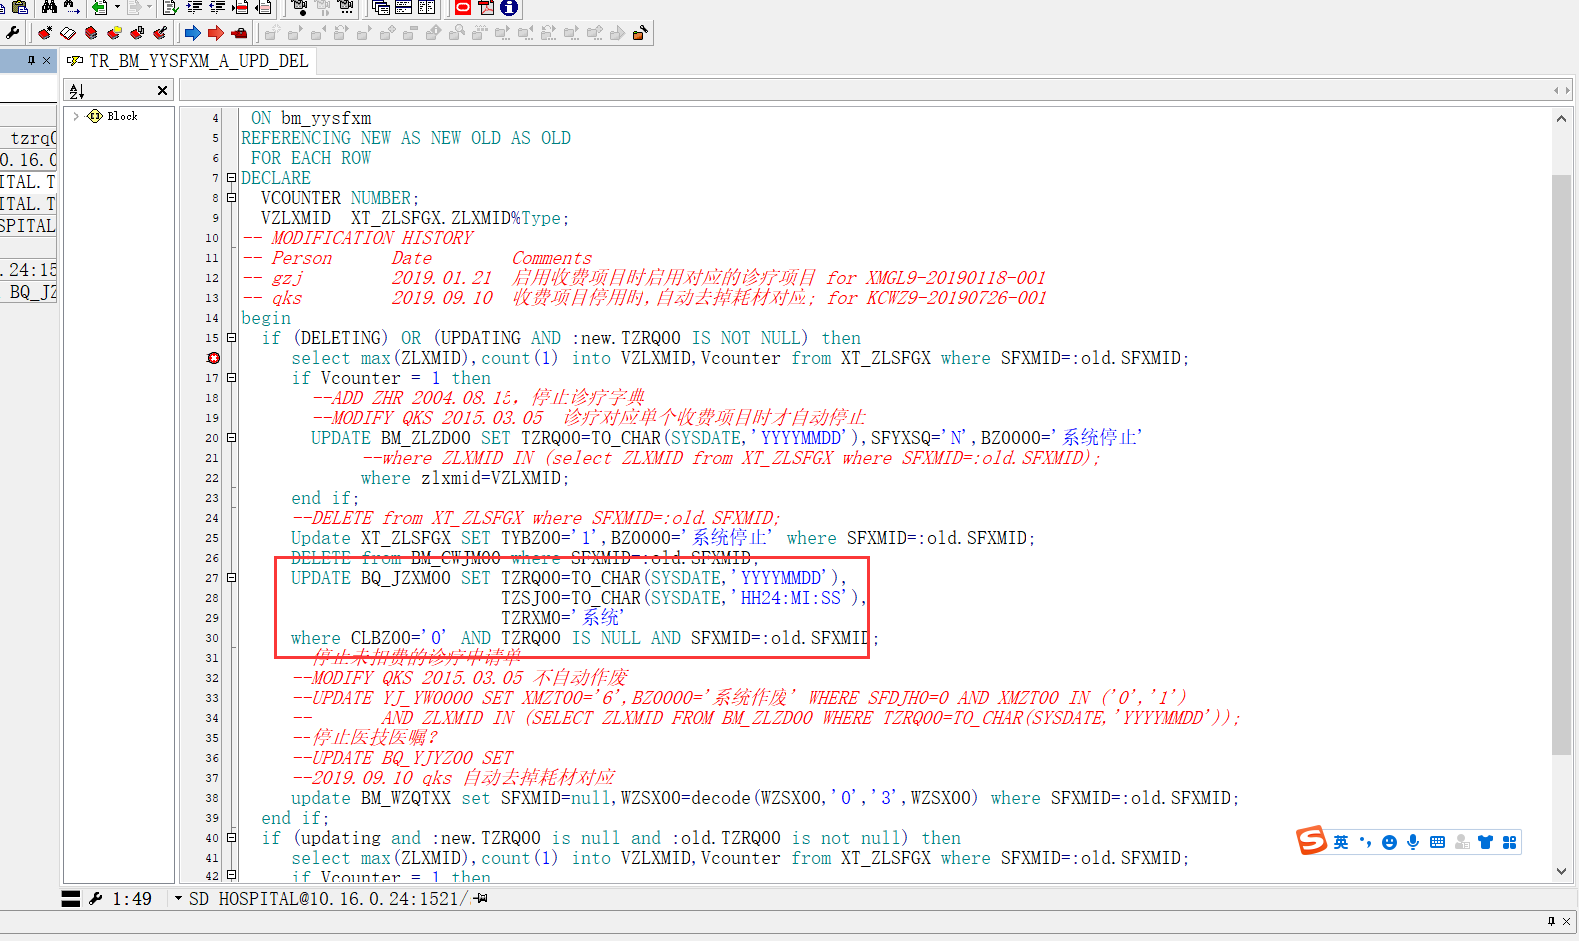Click the new red book with star icon

tap(45, 33)
